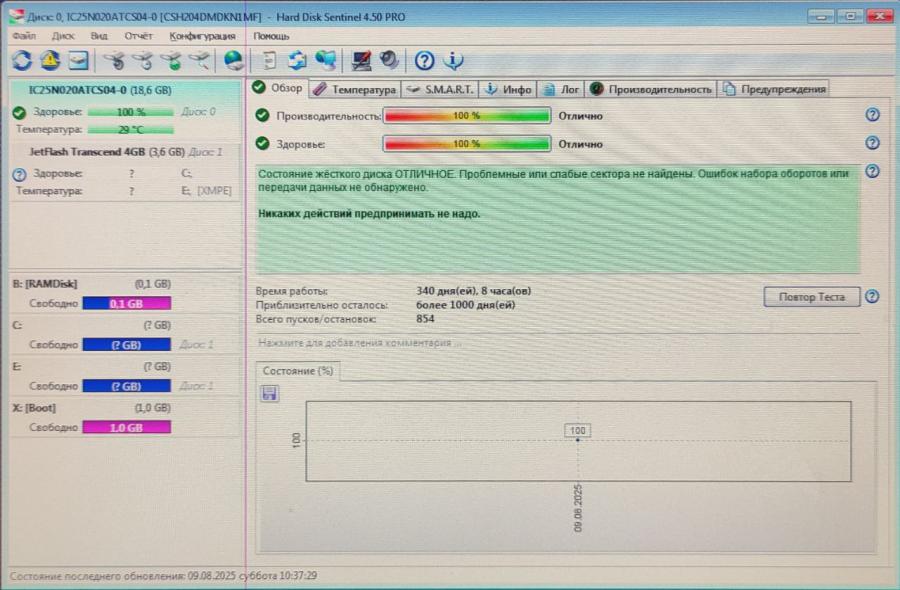Click the last-update status bar text

(164, 575)
